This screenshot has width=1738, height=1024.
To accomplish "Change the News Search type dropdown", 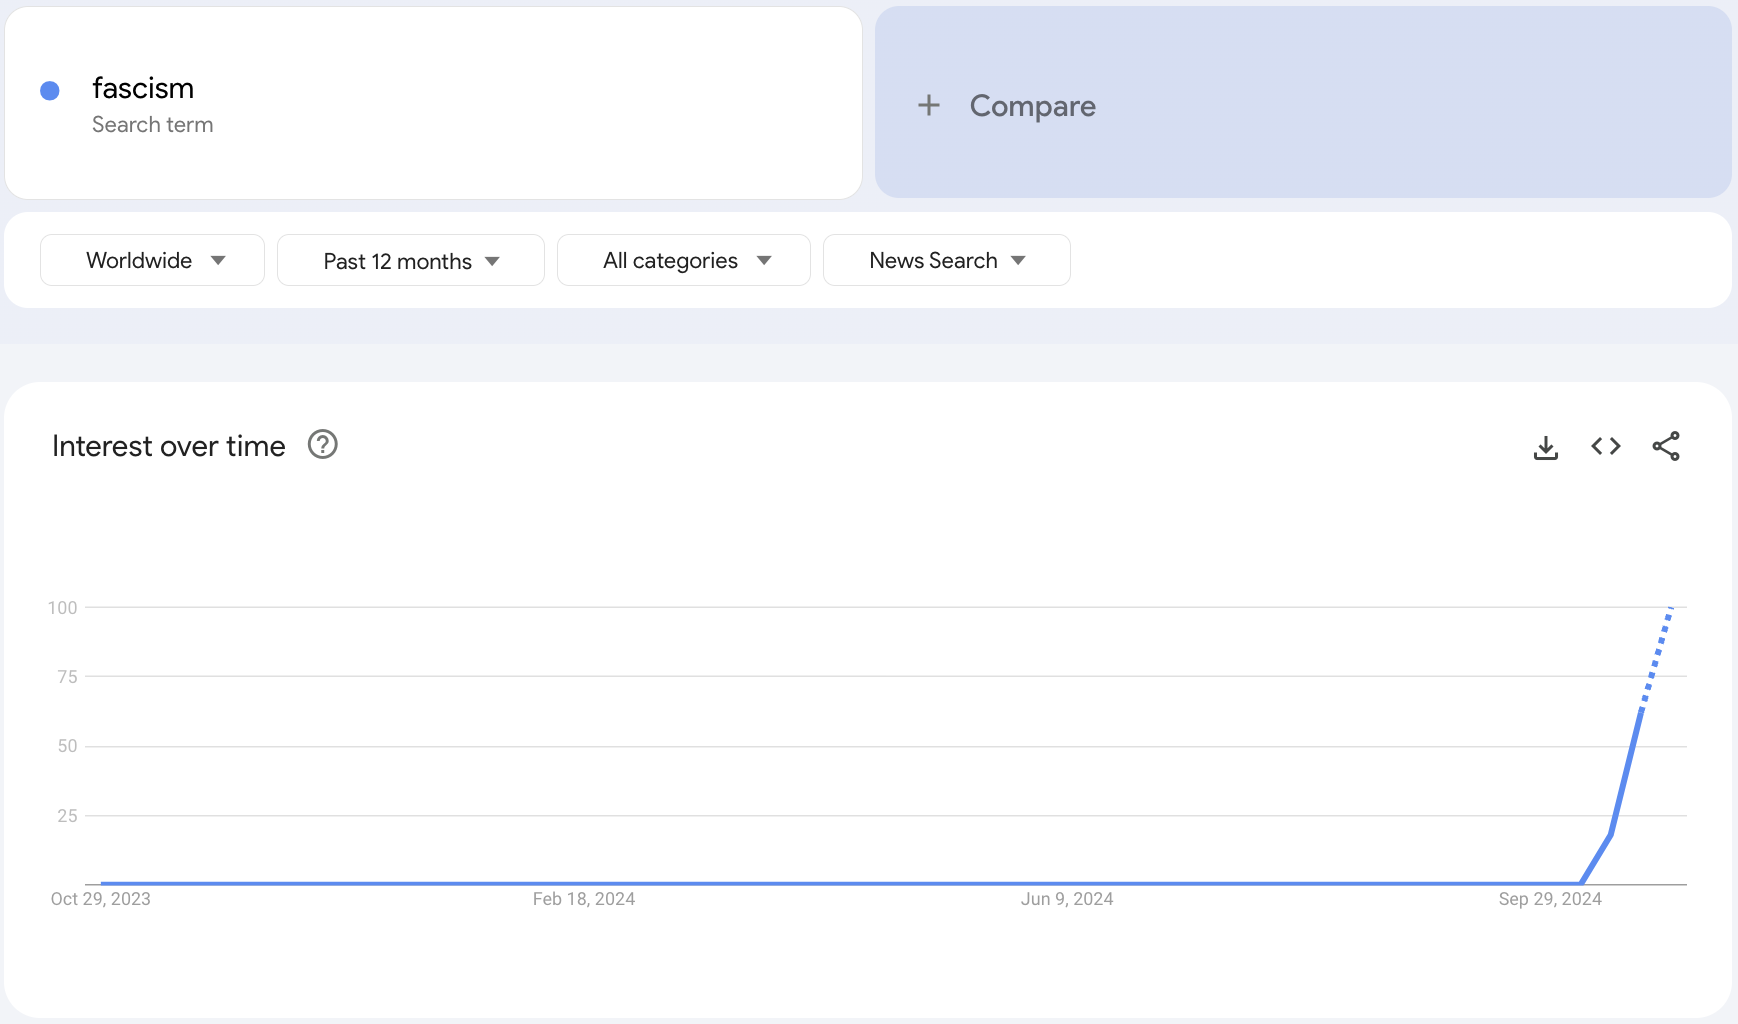I will click(946, 260).
